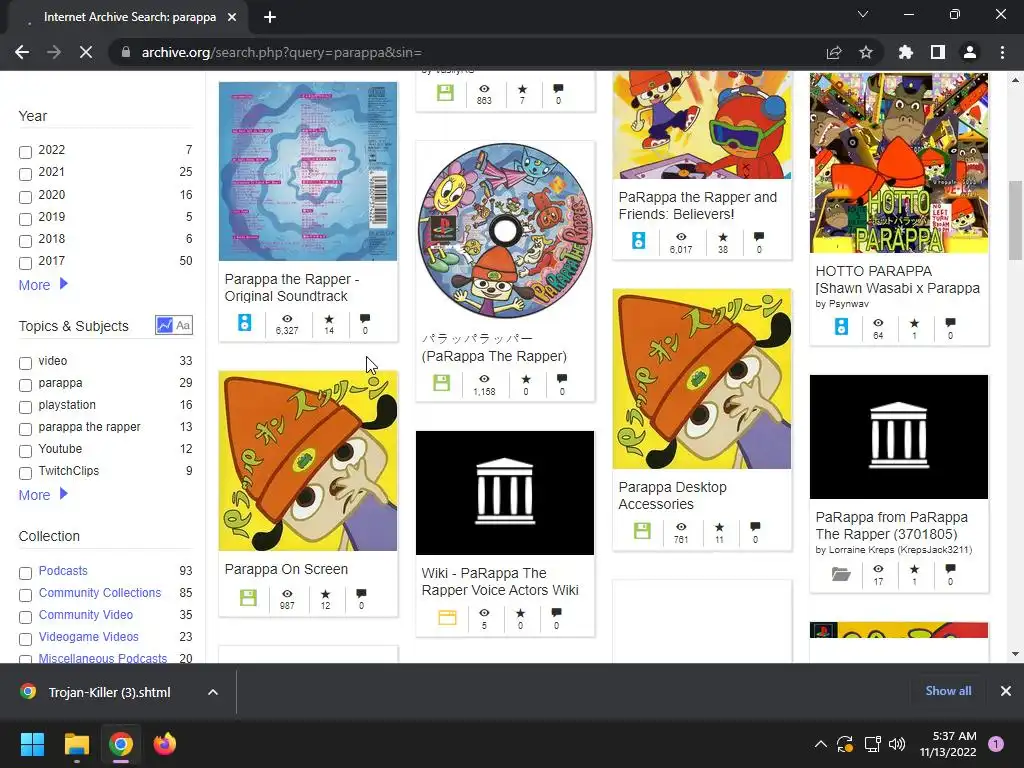This screenshot has width=1024, height=768.
Task: Open the Community Collections link
Action: point(99,592)
